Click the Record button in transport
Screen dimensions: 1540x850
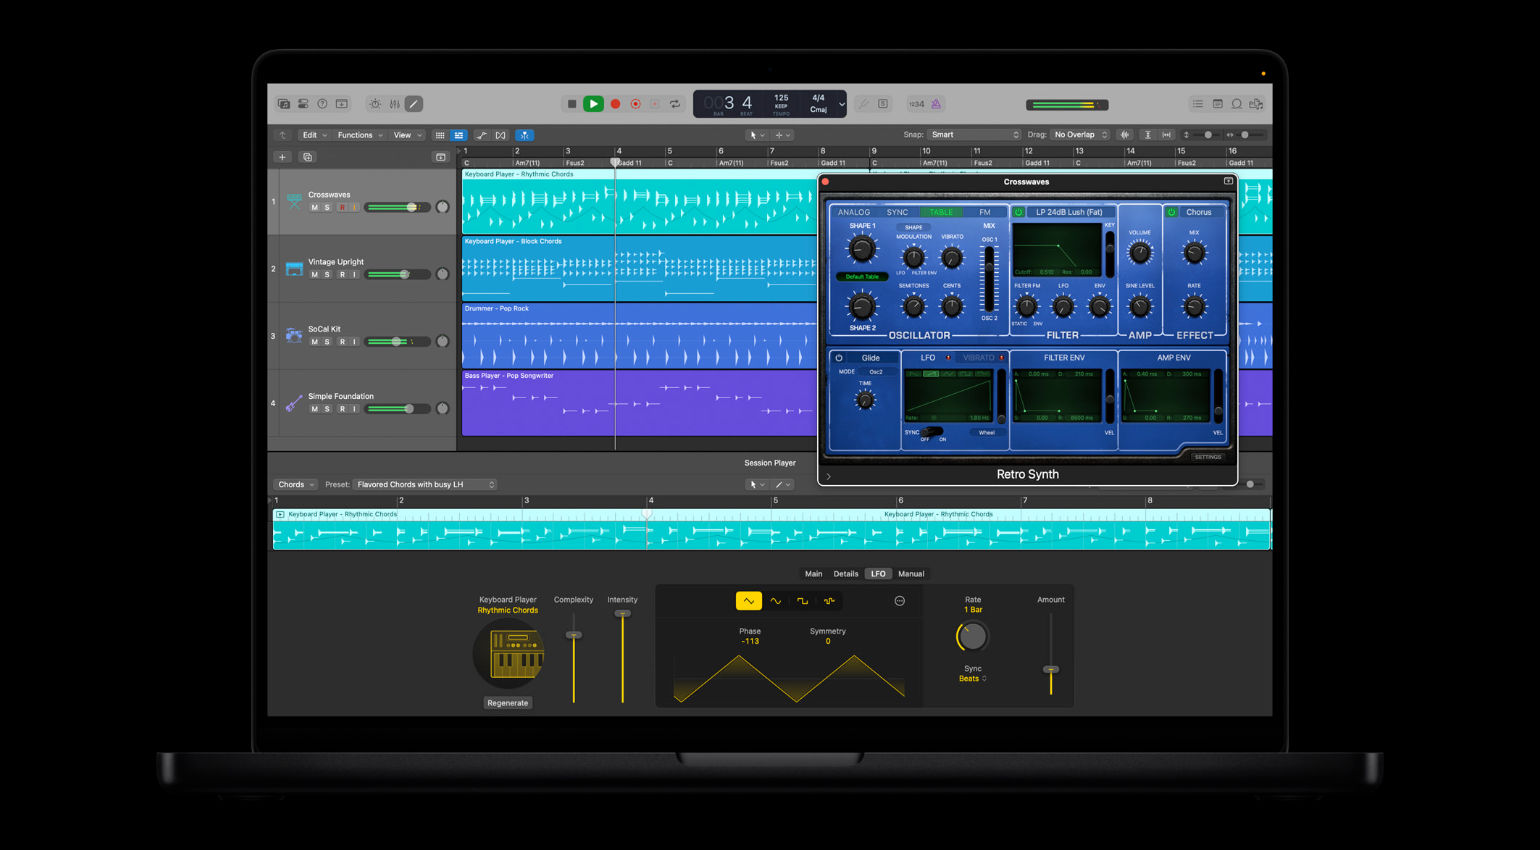(615, 104)
